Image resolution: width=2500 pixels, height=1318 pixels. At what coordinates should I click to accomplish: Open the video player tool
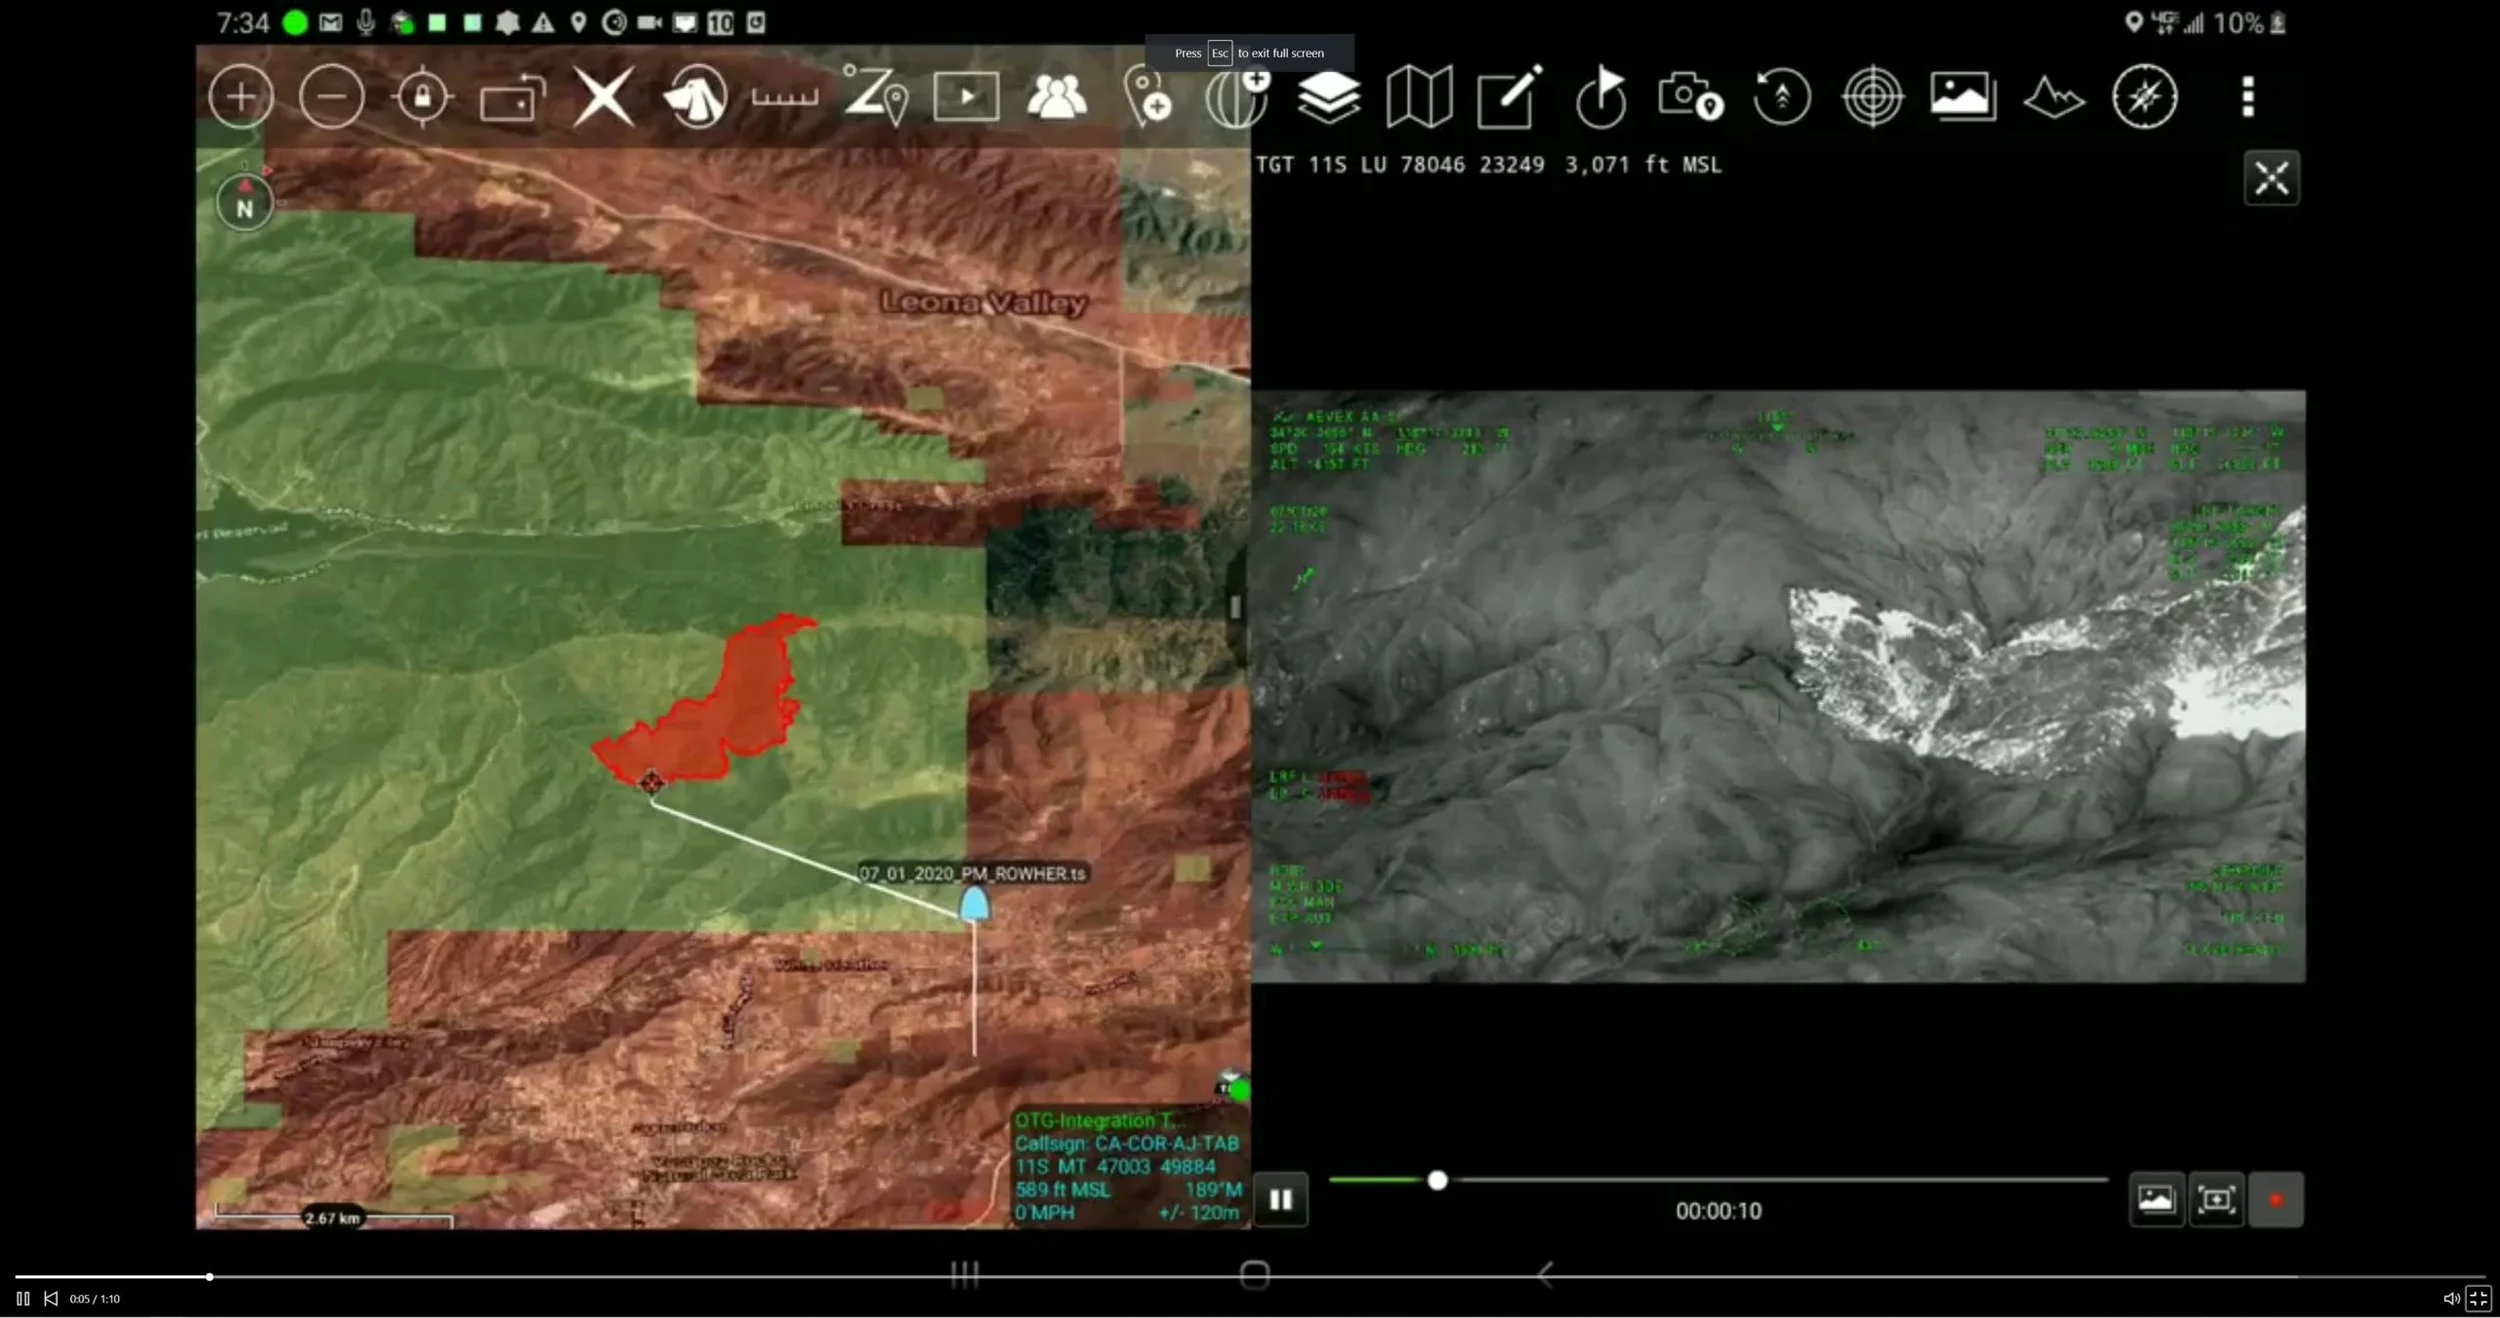966,97
